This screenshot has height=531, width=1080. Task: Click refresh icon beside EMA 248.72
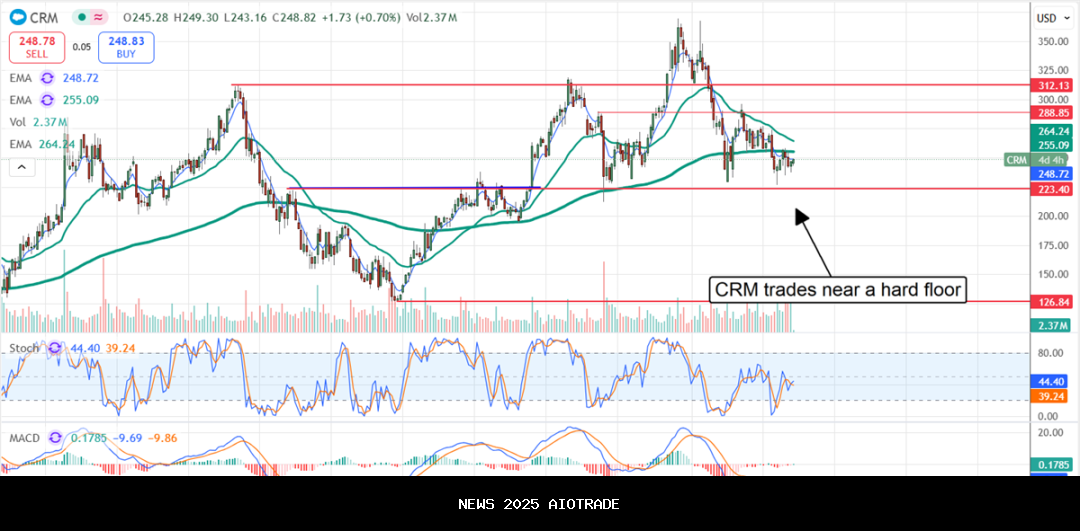coord(47,78)
